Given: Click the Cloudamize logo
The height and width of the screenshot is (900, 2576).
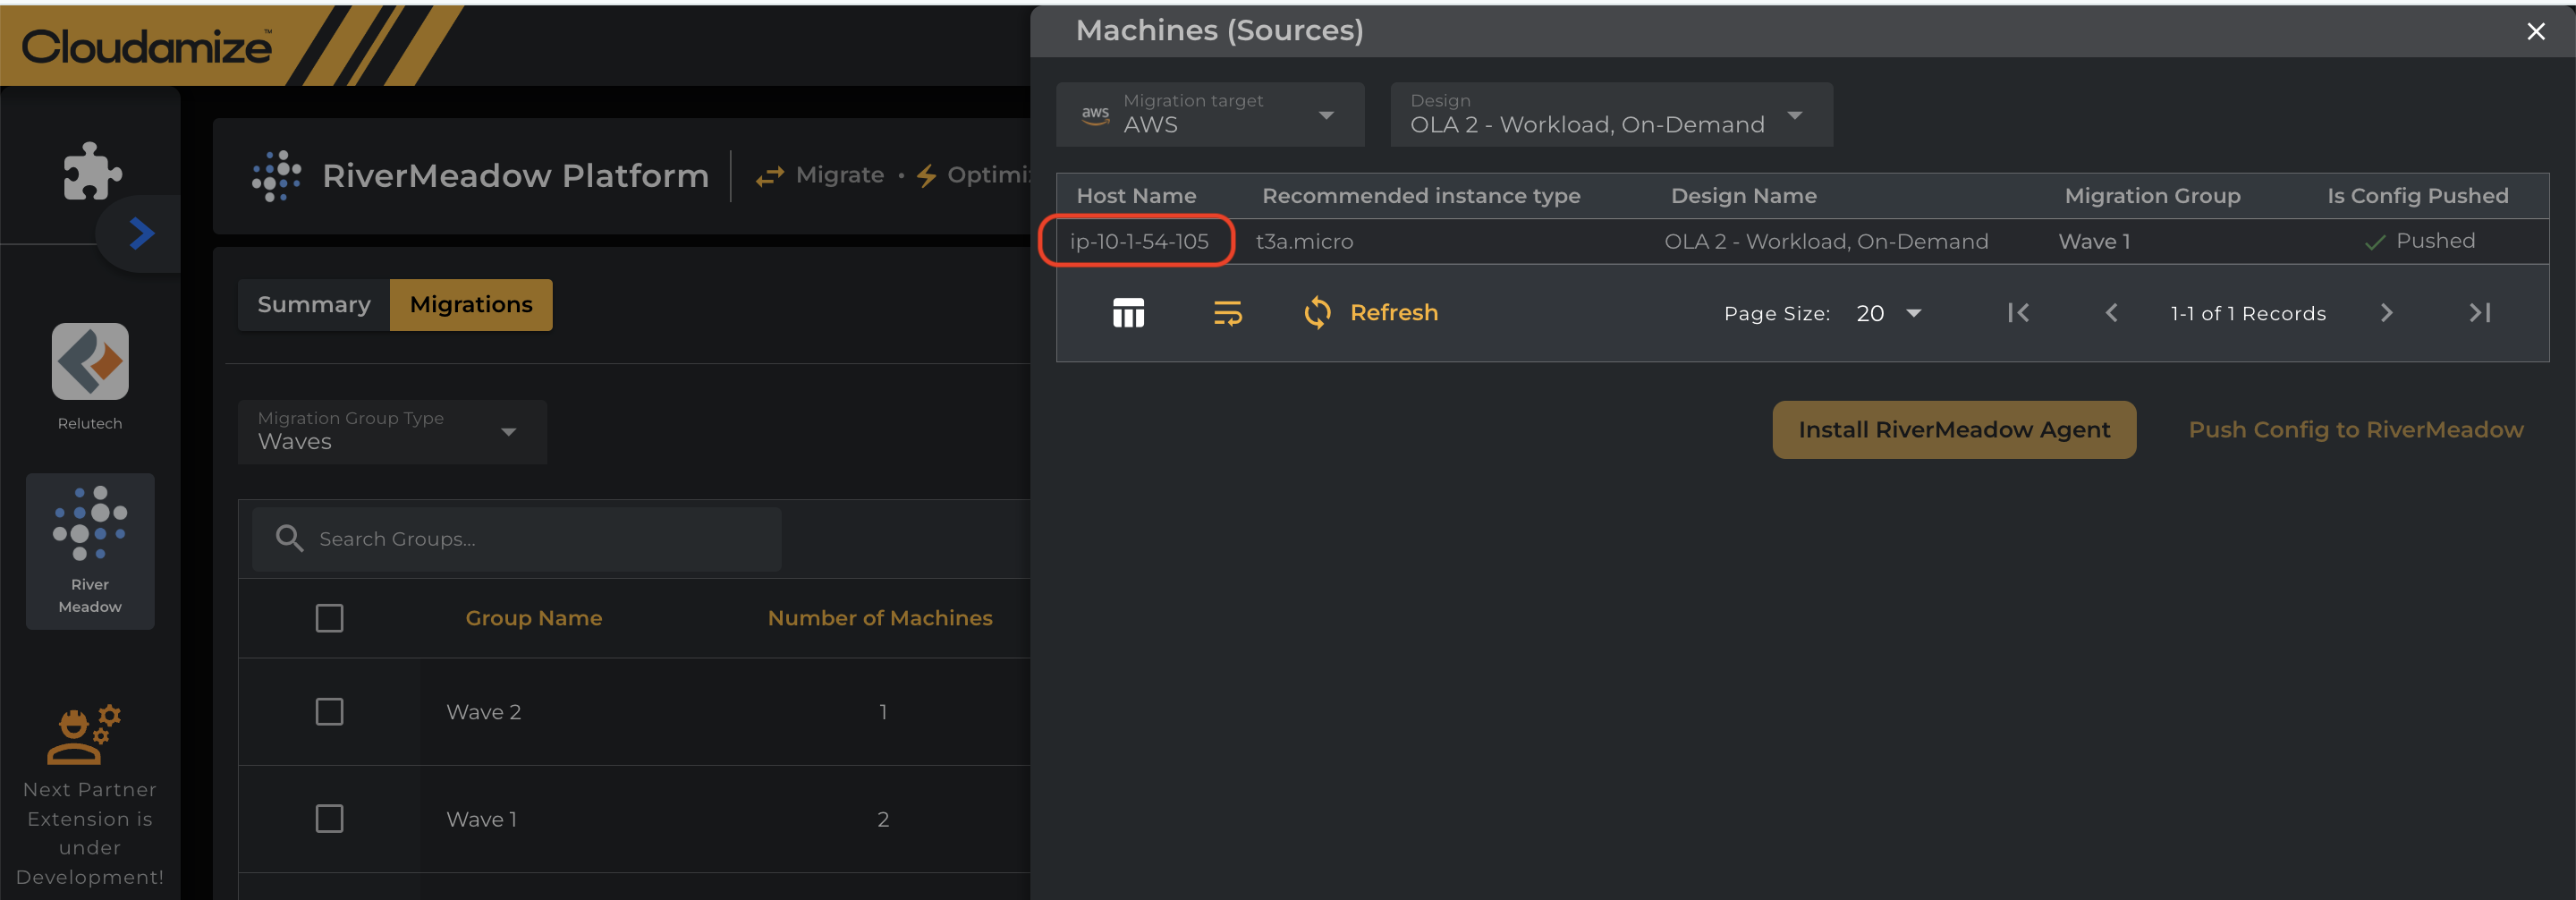Looking at the screenshot, I should [146, 46].
